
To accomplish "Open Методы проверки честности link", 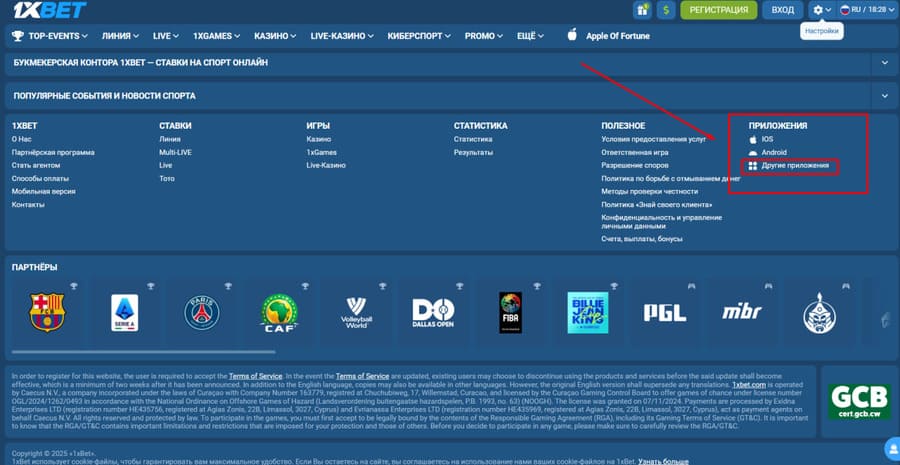I will click(x=650, y=192).
